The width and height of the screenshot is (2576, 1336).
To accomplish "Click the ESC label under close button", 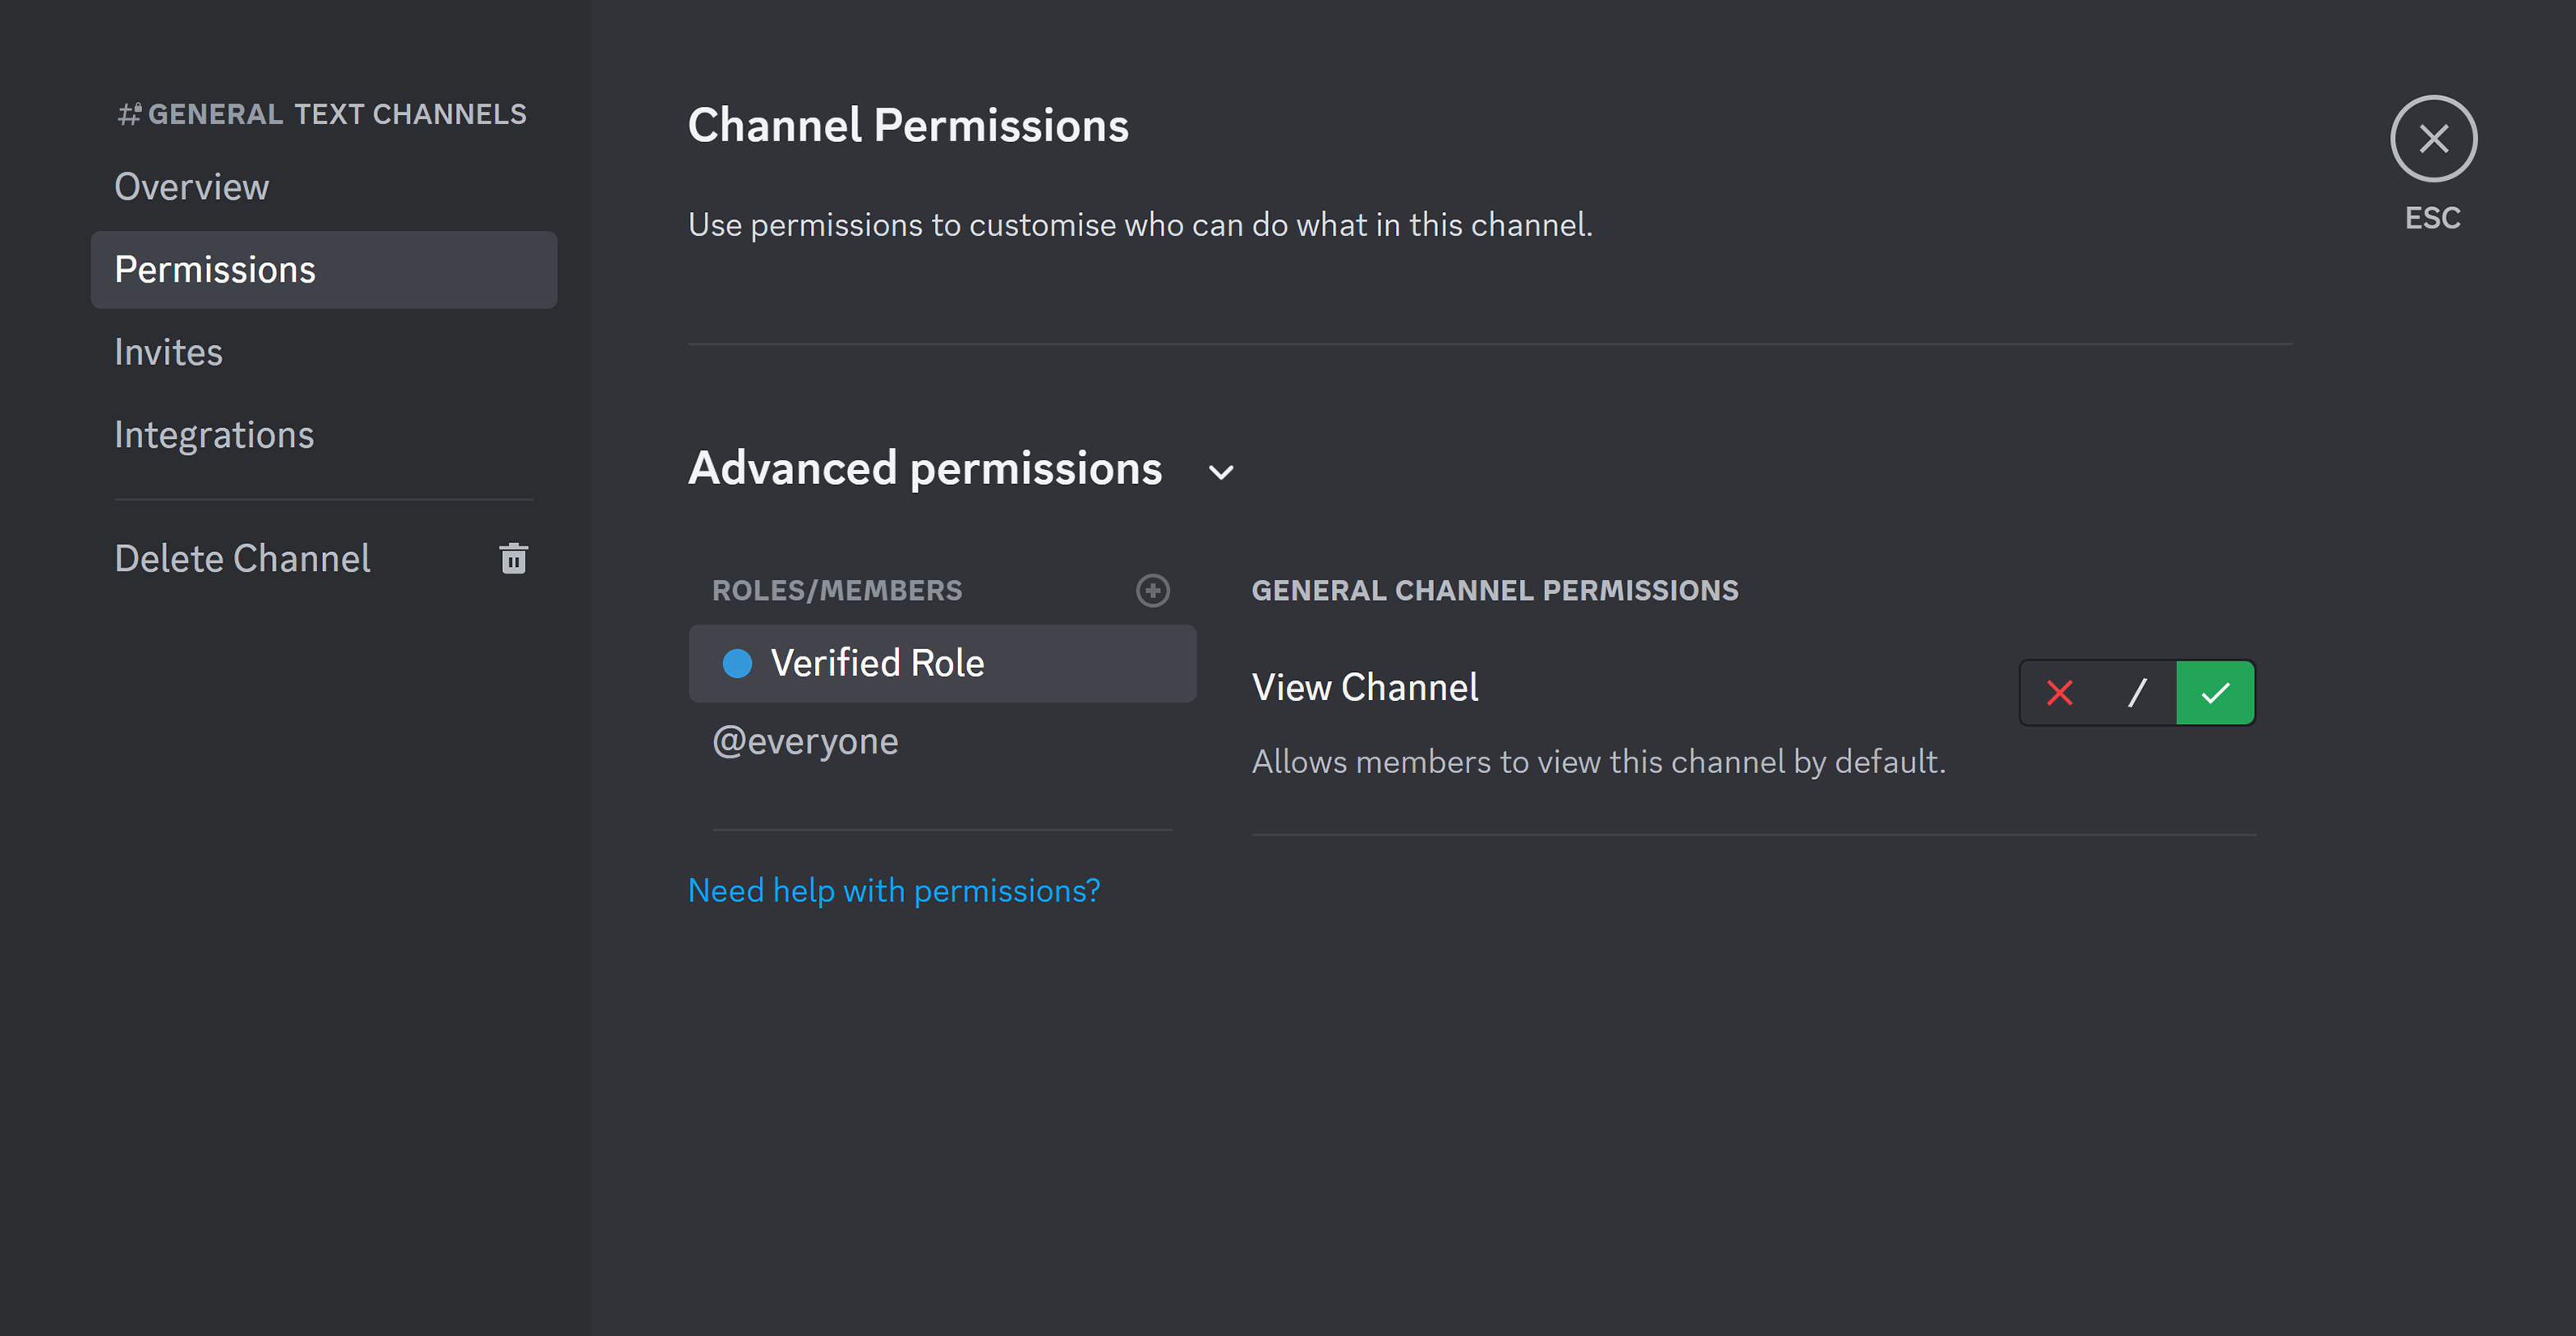I will tap(2432, 218).
